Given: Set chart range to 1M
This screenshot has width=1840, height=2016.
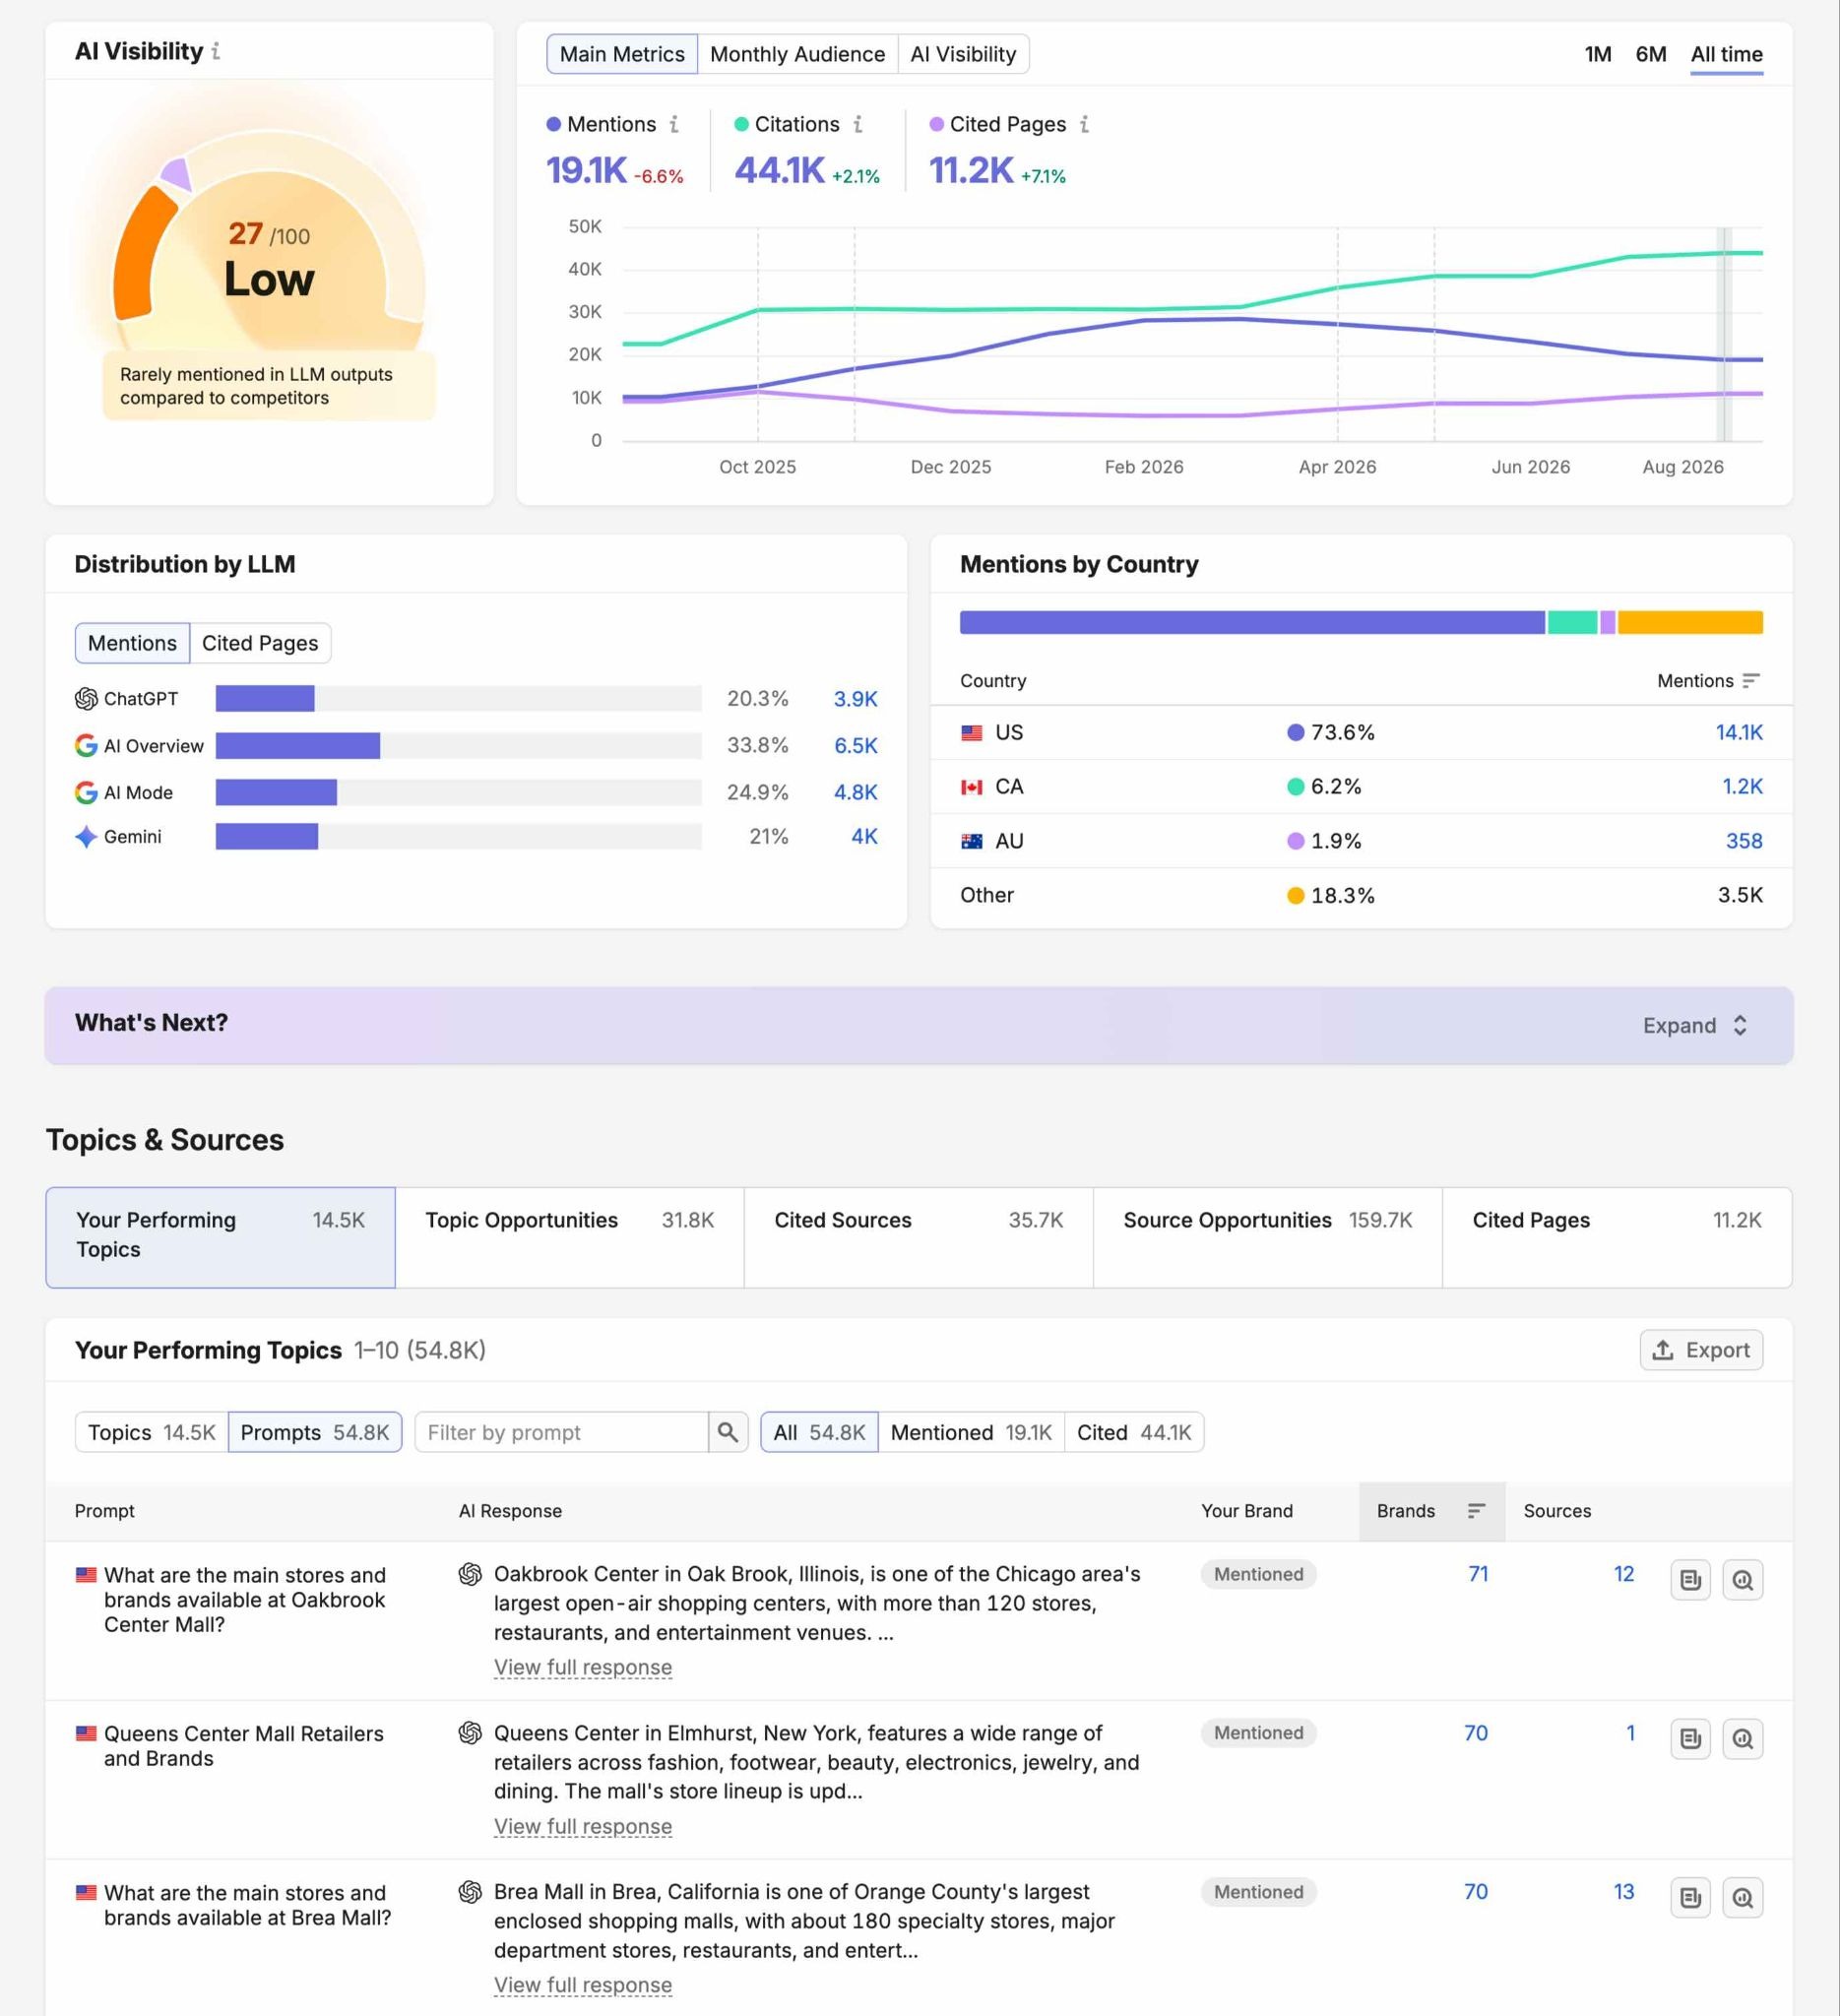Looking at the screenshot, I should pyautogui.click(x=1598, y=54).
